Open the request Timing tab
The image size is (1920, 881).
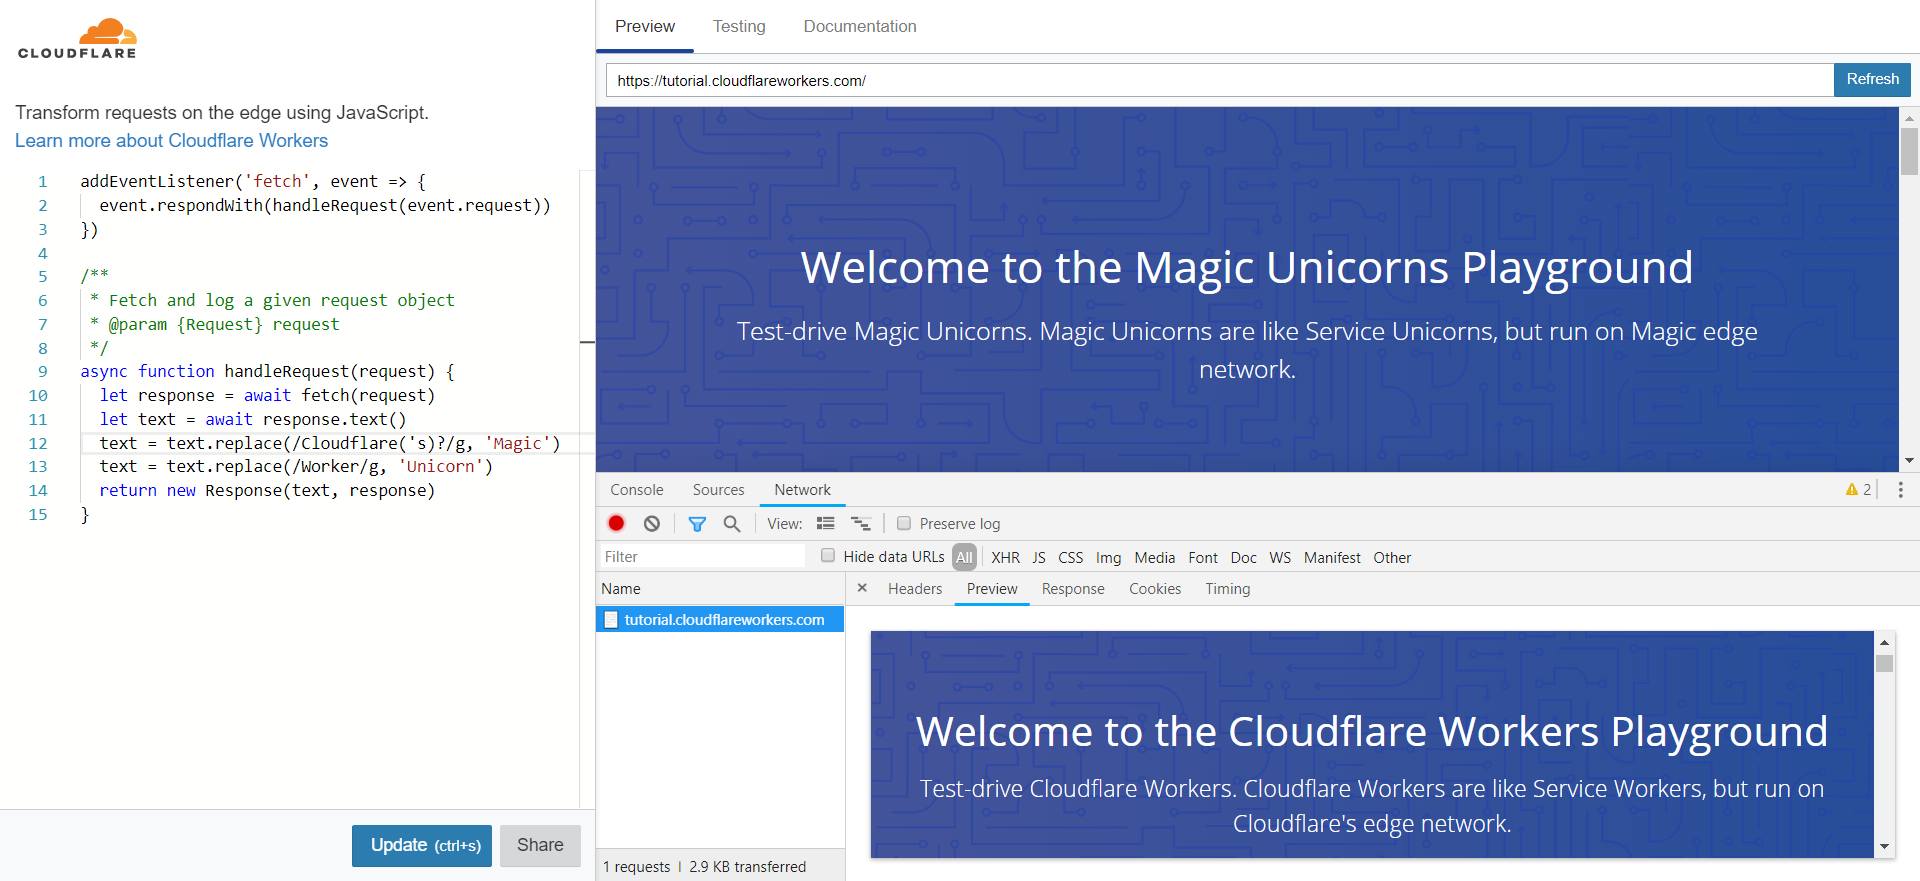click(1228, 589)
